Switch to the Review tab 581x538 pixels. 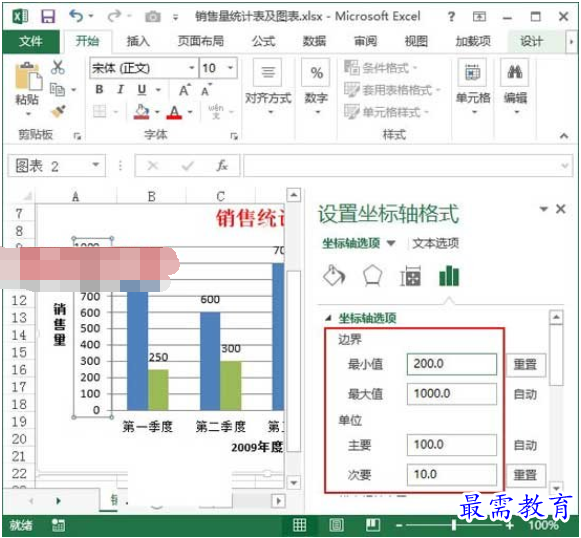pos(365,41)
